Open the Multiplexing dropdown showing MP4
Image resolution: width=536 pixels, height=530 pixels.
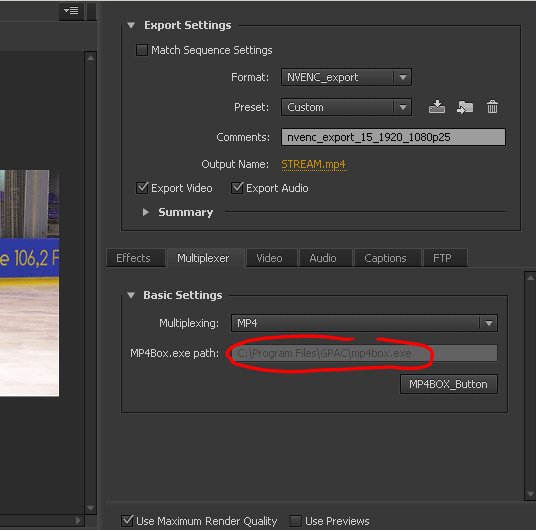coord(364,323)
